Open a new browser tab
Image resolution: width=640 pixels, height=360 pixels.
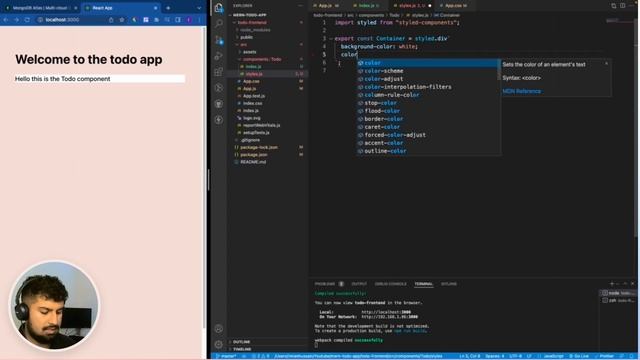click(168, 8)
